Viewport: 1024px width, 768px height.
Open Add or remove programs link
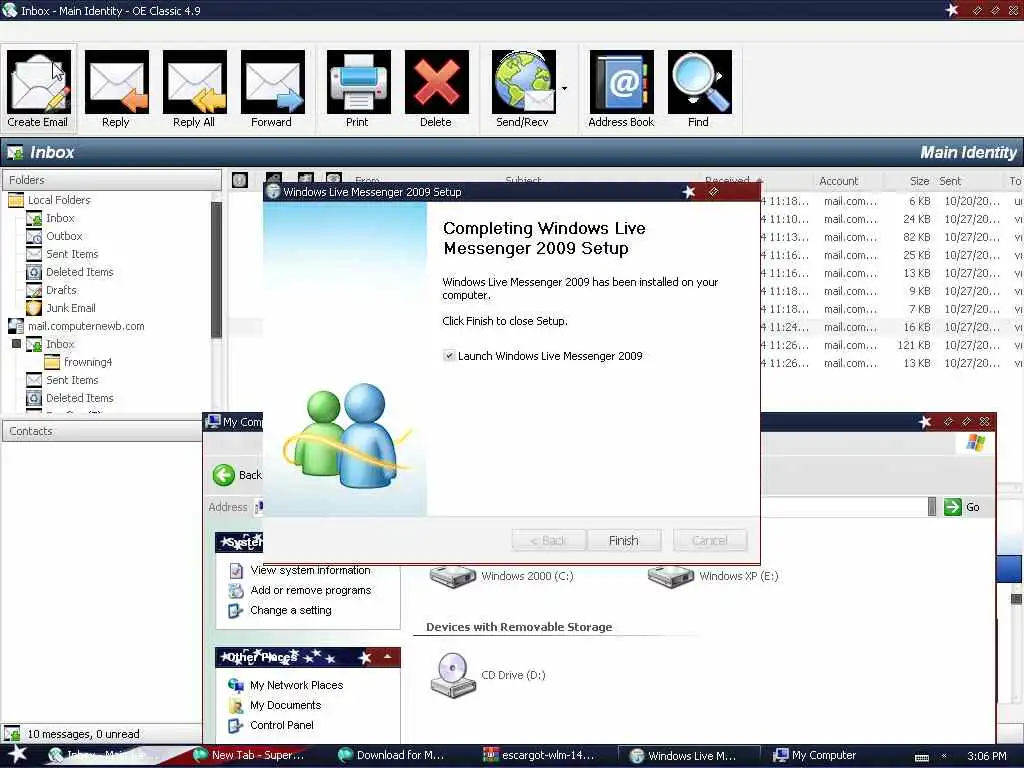coord(310,590)
